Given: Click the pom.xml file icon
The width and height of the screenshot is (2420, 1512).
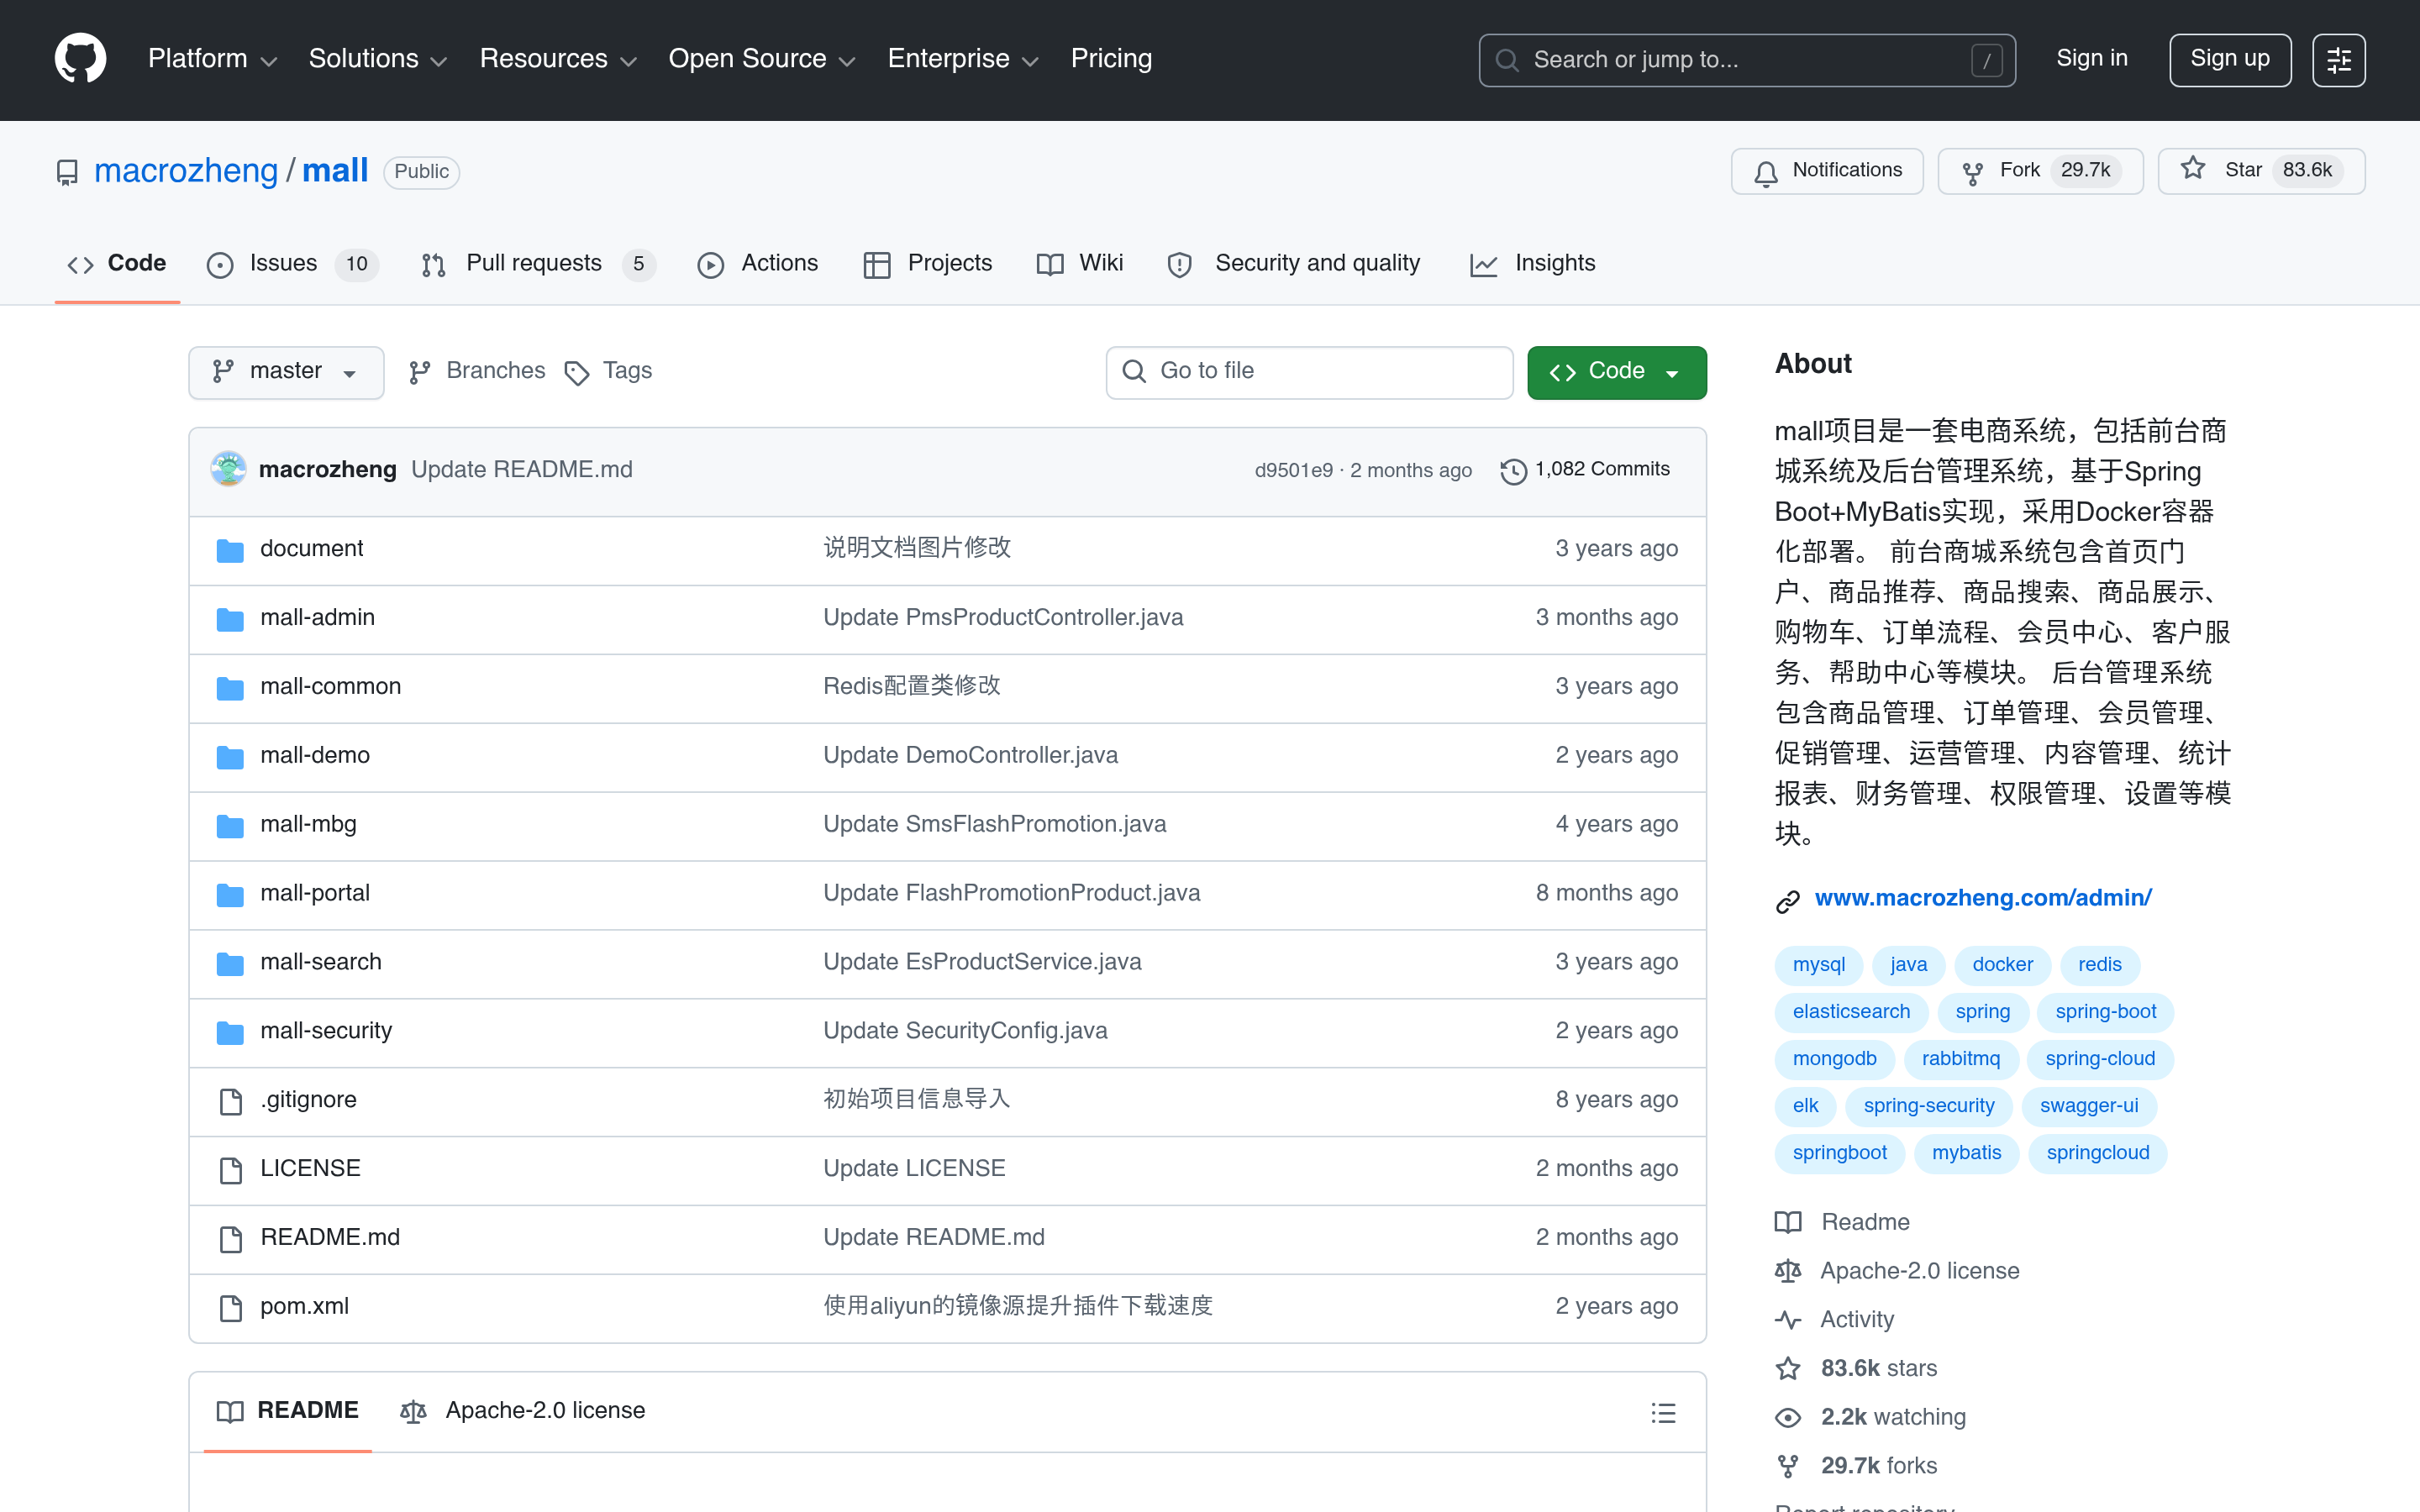Looking at the screenshot, I should 230,1307.
